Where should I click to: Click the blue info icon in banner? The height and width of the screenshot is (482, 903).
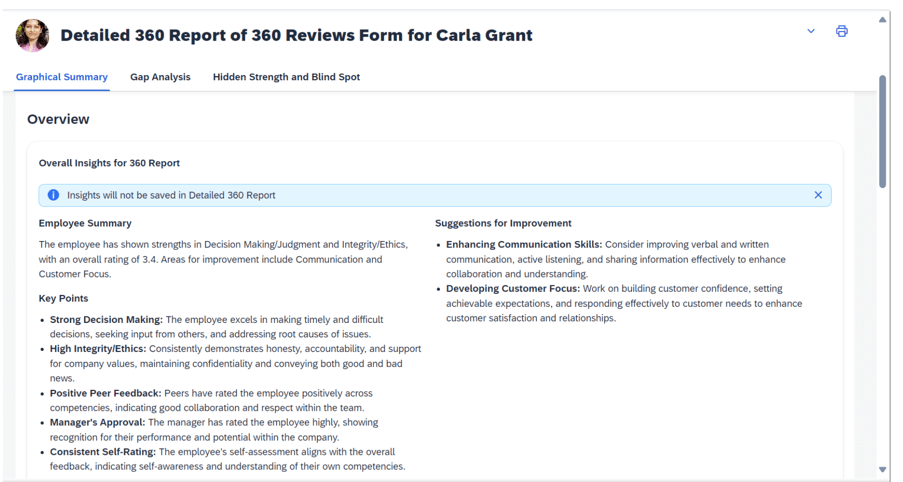coord(53,195)
